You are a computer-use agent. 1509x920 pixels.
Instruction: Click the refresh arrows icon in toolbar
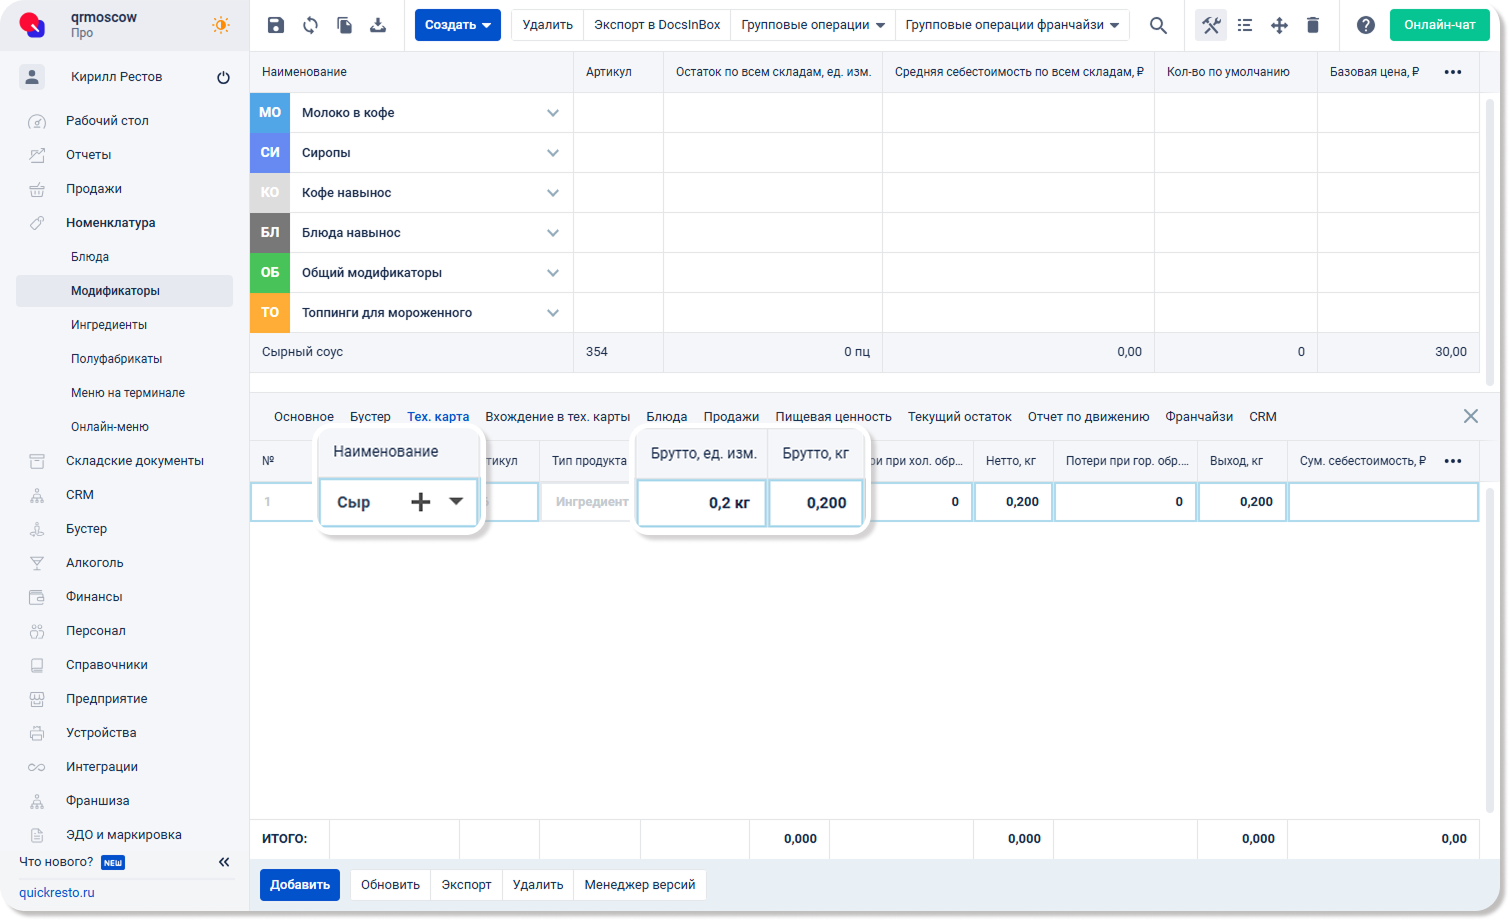tap(310, 25)
